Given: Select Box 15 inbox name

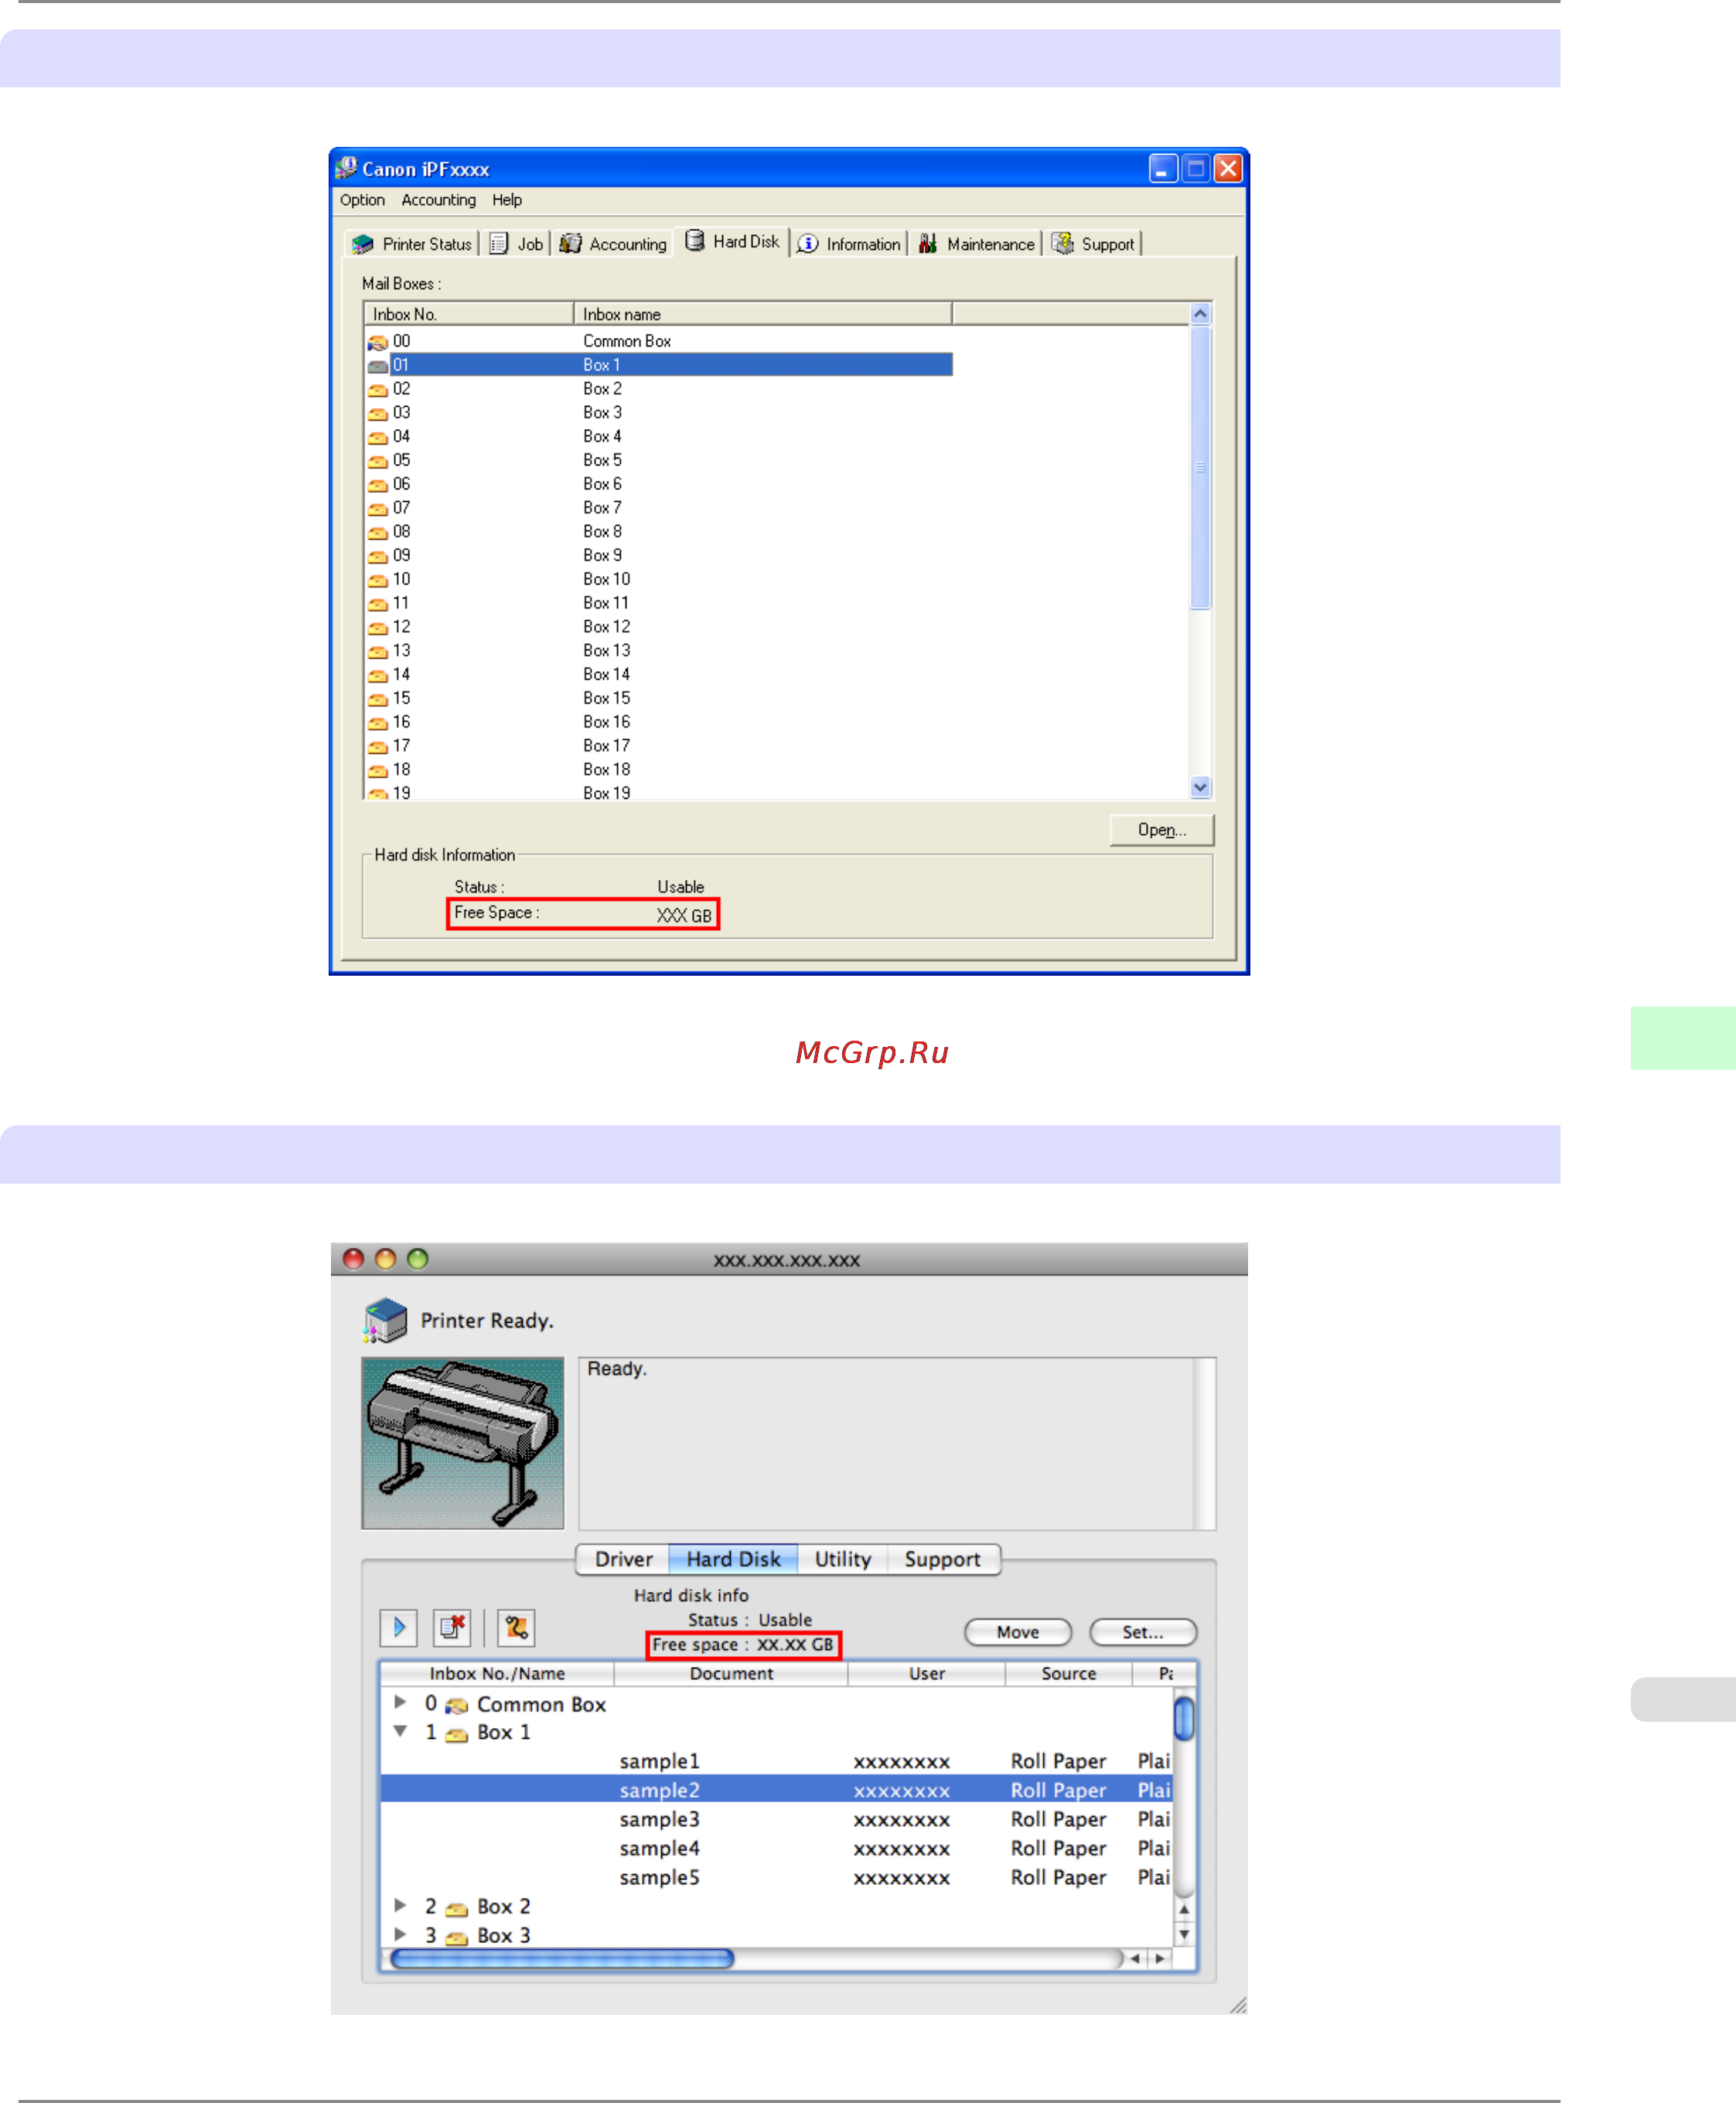Looking at the screenshot, I should [606, 698].
